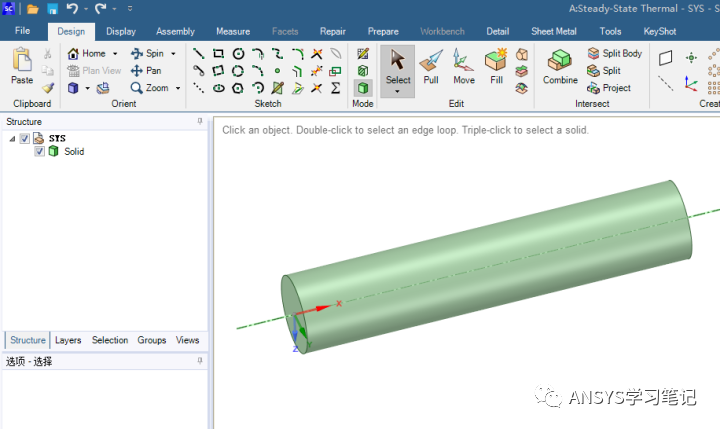This screenshot has height=429, width=720.
Task: Activate the Pan view tool
Action: pyautogui.click(x=146, y=71)
